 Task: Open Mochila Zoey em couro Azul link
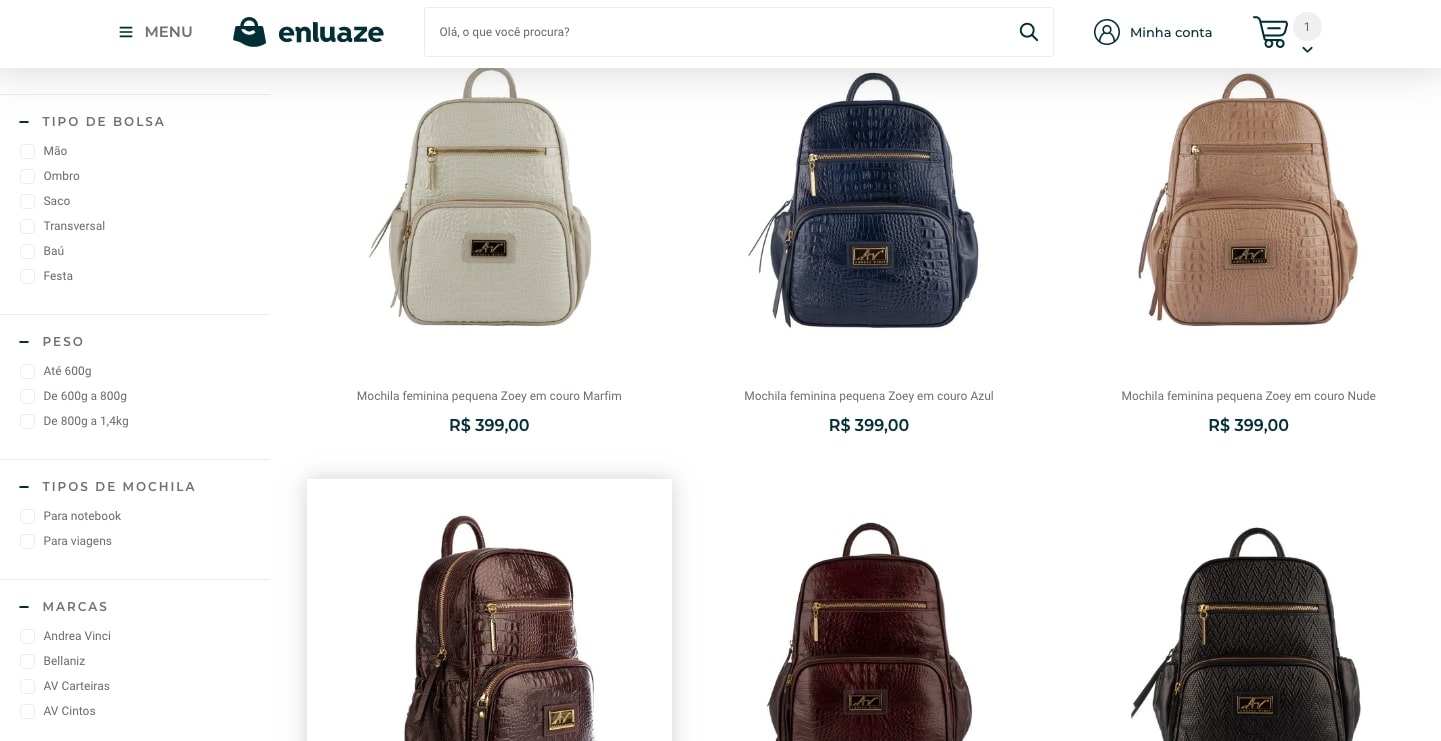point(869,396)
